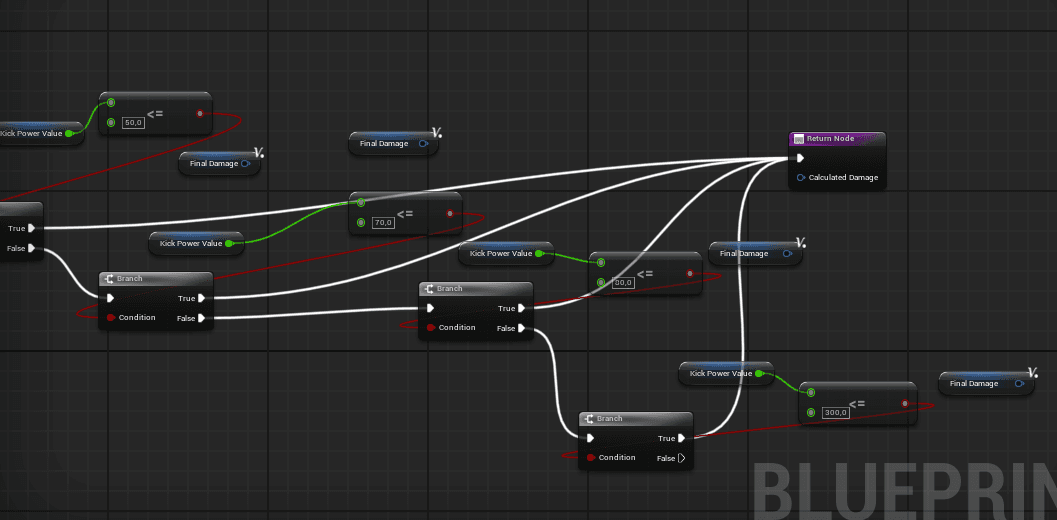1057x520 pixels.
Task: Click header of Branch wired to 70,0 comparison
Action: coord(156,279)
